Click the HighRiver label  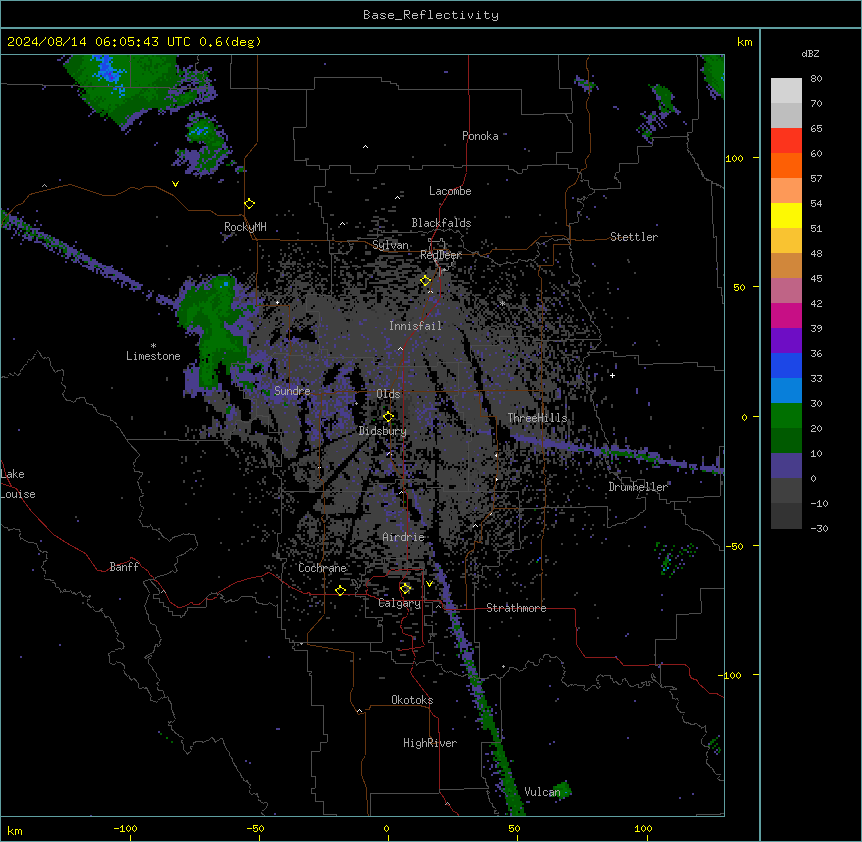click(430, 743)
